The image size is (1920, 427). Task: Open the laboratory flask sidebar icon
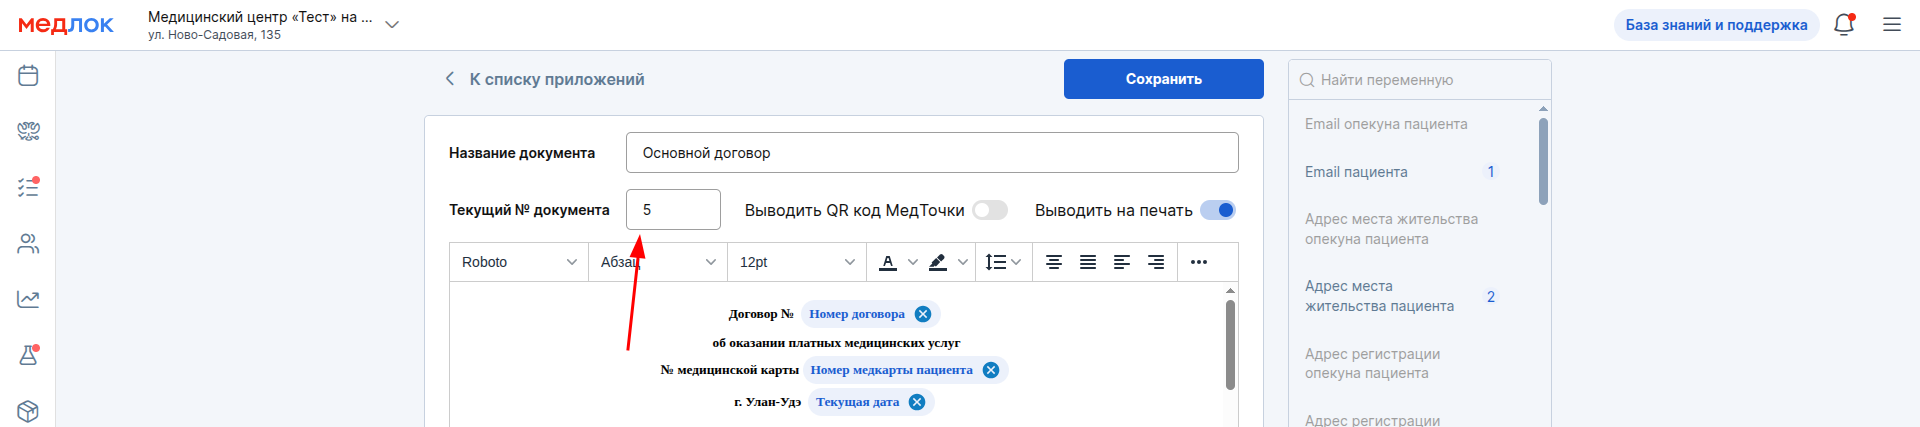(28, 355)
